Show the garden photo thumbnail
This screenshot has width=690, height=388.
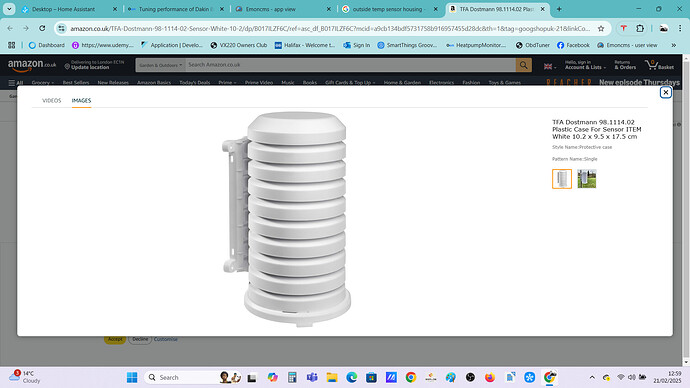pyautogui.click(x=587, y=179)
